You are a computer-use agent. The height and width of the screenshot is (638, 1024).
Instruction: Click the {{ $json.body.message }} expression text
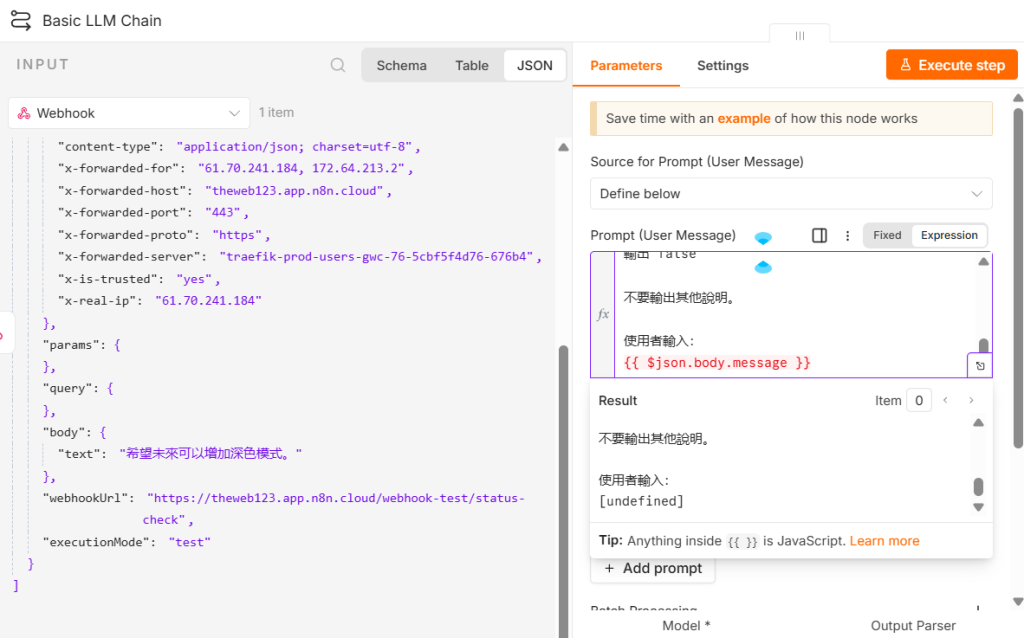coord(717,362)
